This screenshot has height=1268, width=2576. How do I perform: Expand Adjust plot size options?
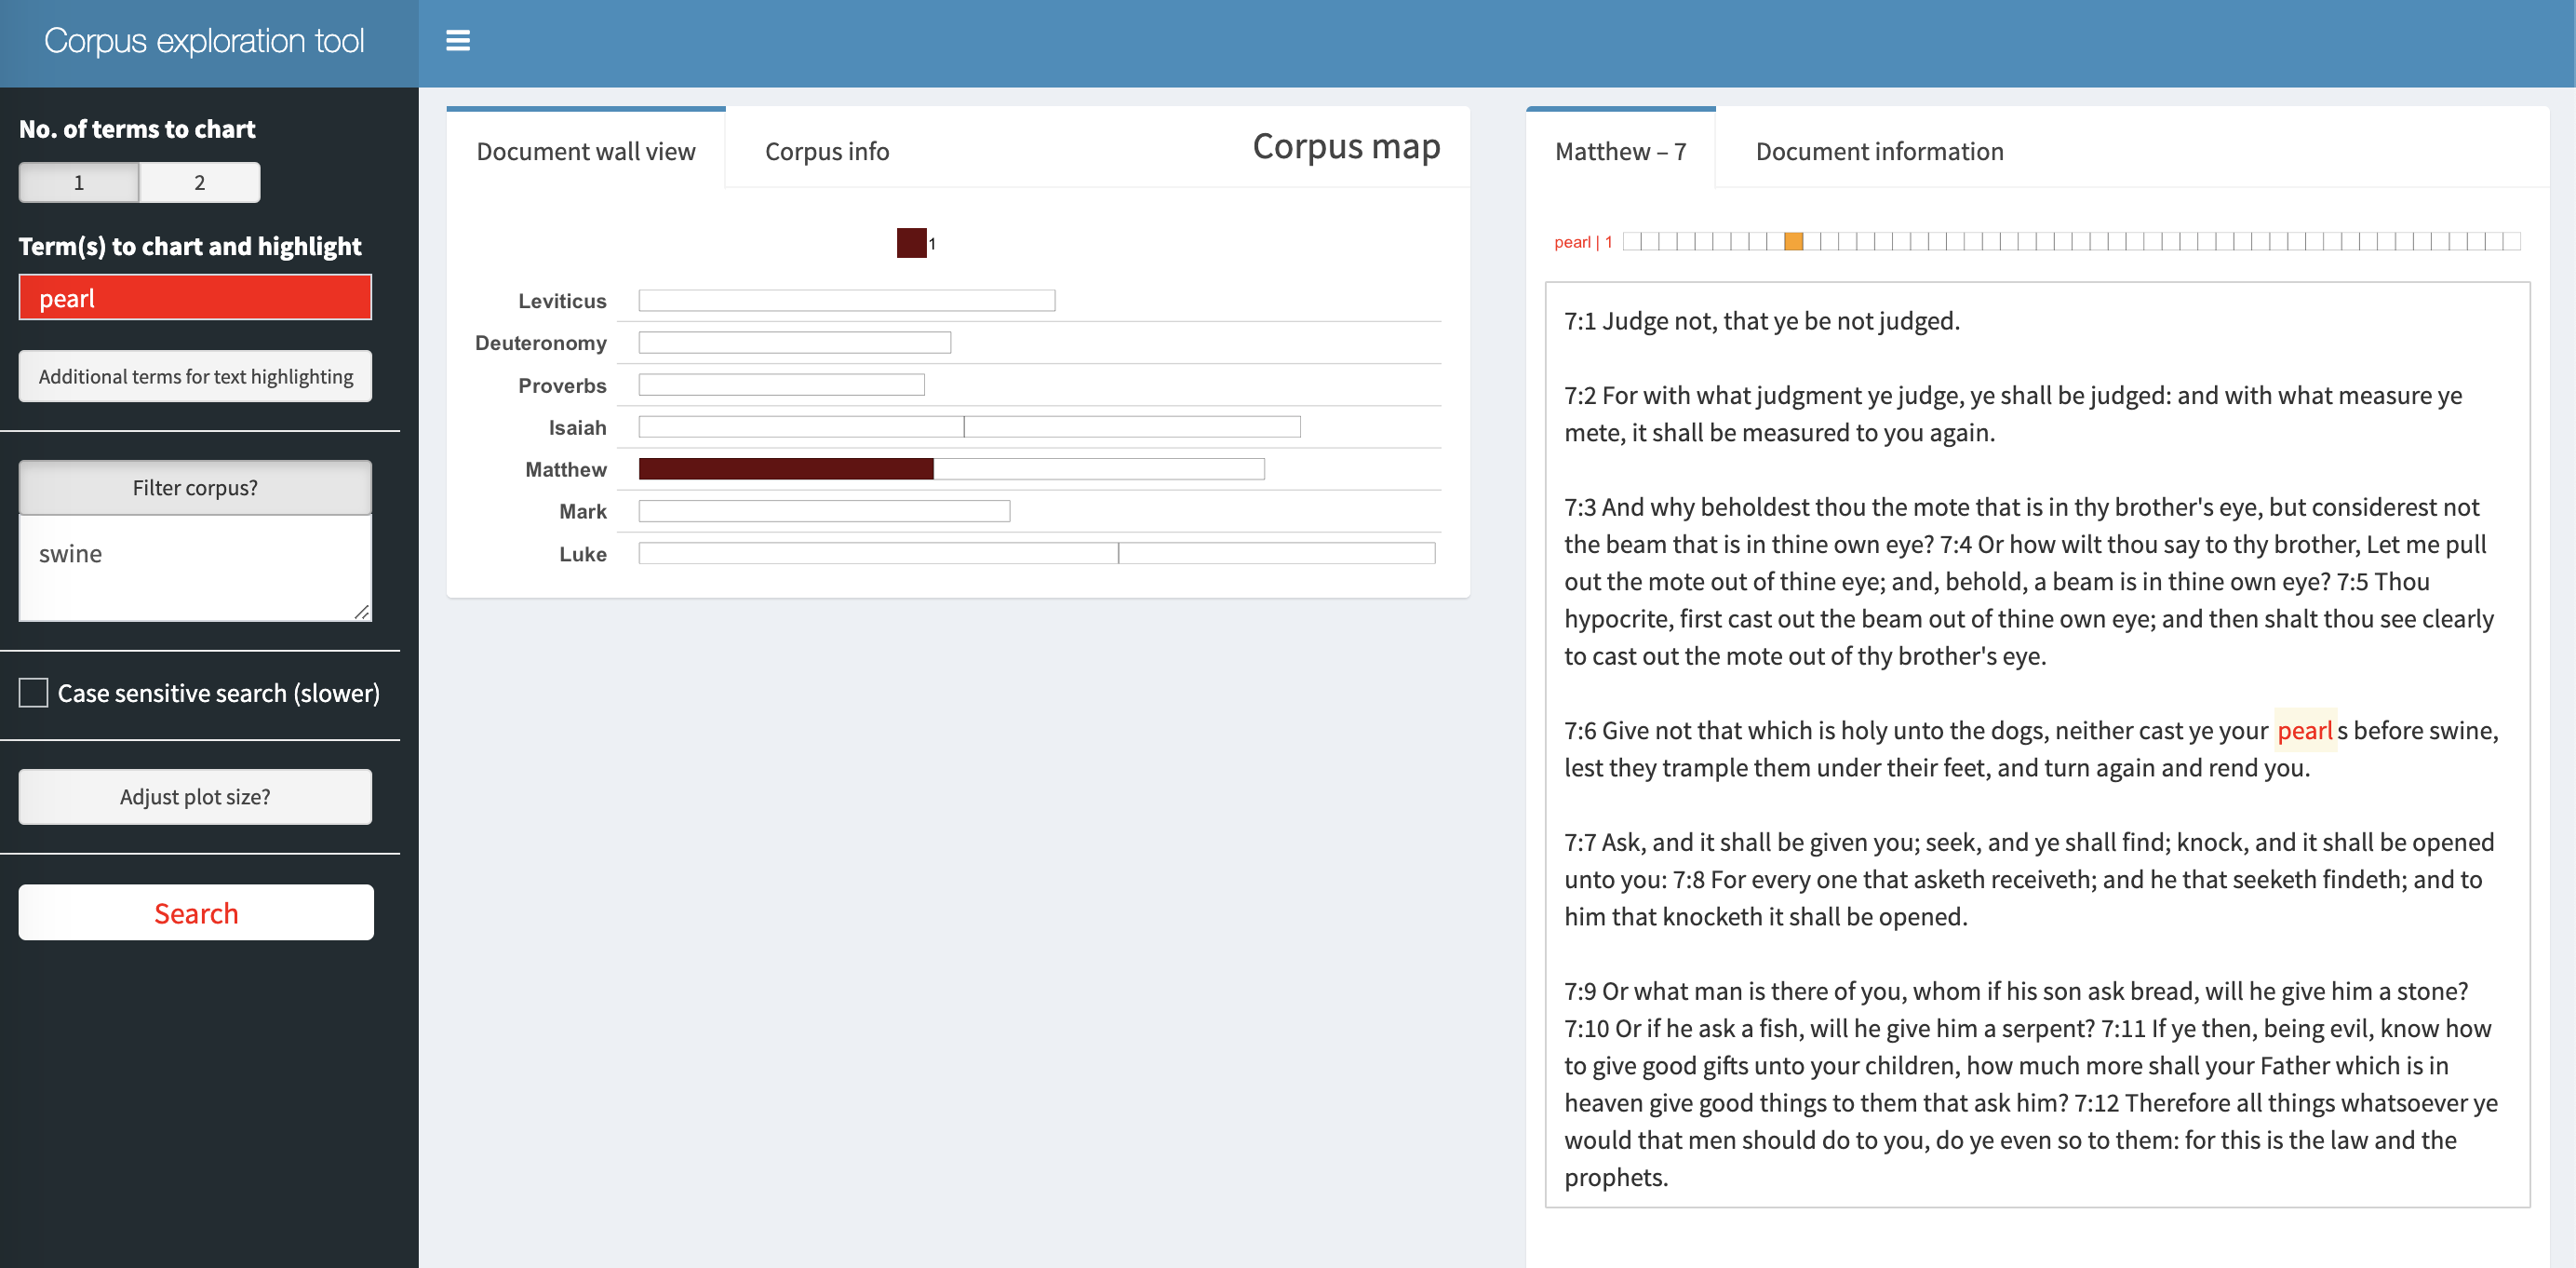[x=195, y=797]
